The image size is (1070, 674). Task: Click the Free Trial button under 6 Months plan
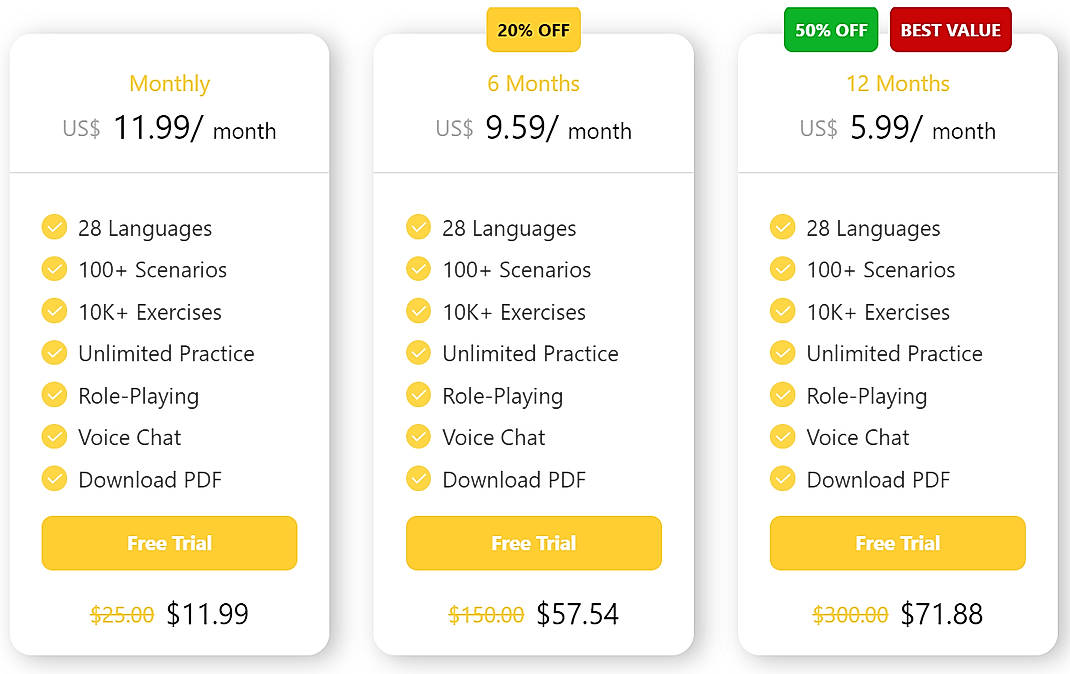533,543
